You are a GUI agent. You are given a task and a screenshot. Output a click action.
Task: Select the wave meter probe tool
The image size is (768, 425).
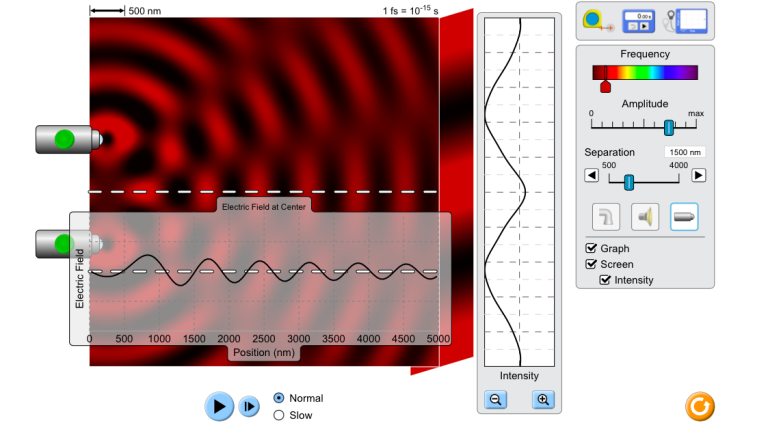[686, 22]
